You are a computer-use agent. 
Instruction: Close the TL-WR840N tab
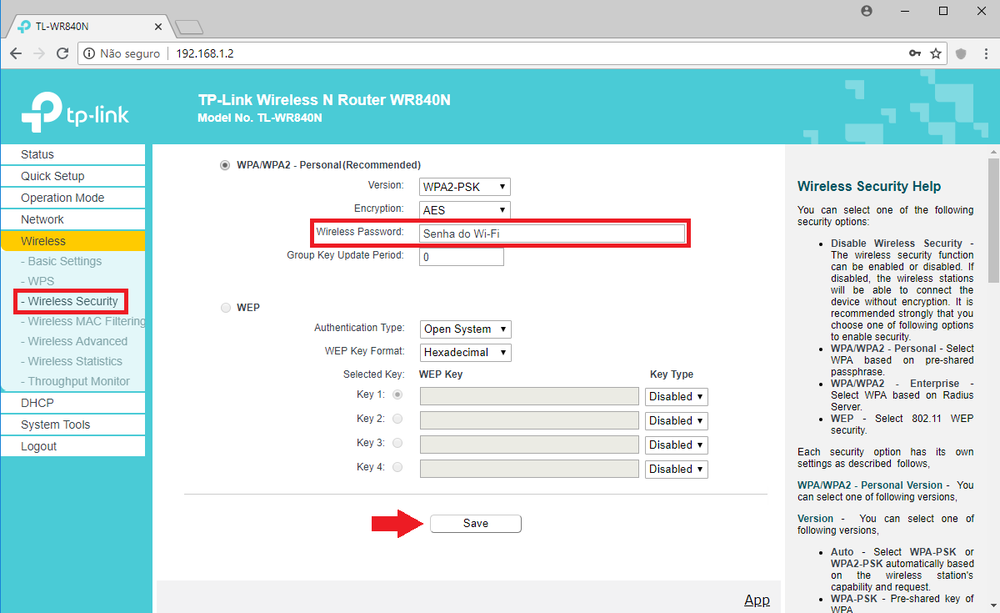pos(158,27)
